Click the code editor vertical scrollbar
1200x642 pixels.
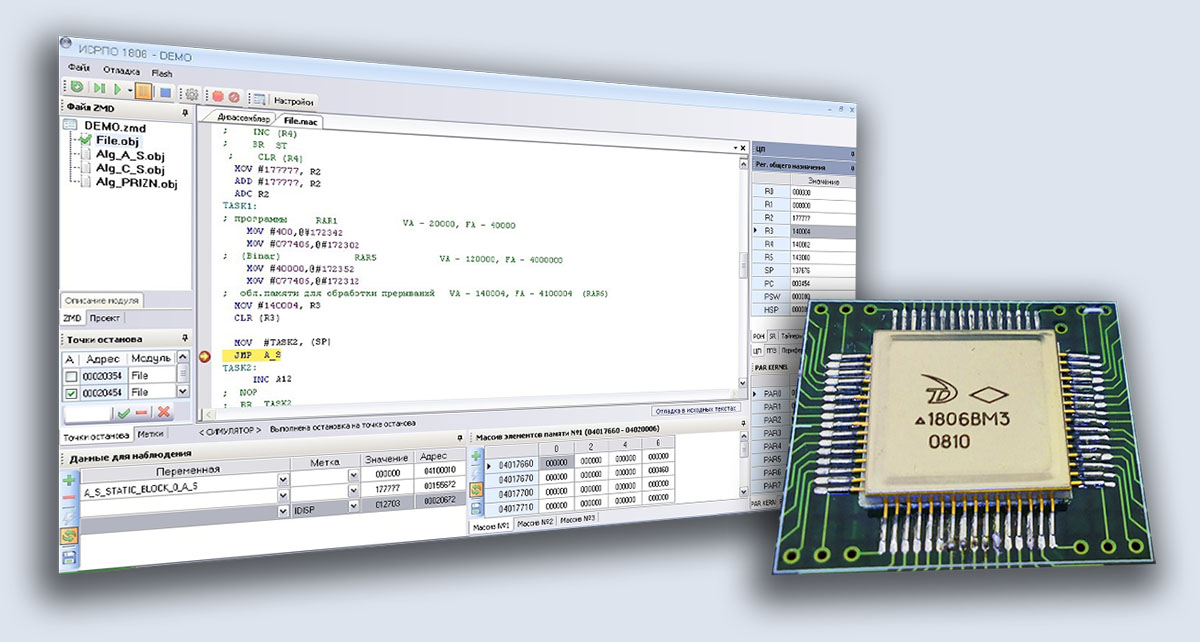coord(743,270)
